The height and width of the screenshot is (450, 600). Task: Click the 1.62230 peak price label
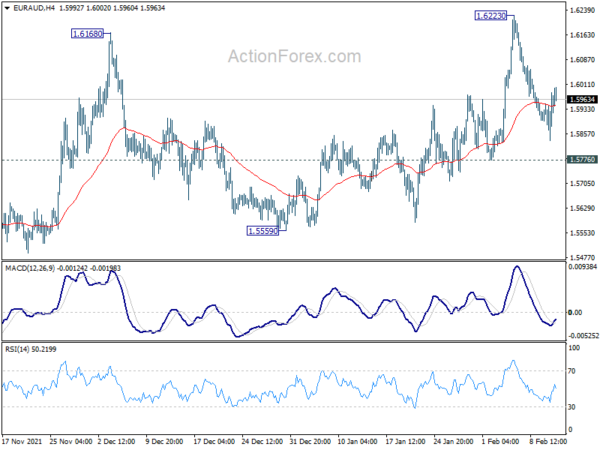pyautogui.click(x=491, y=16)
